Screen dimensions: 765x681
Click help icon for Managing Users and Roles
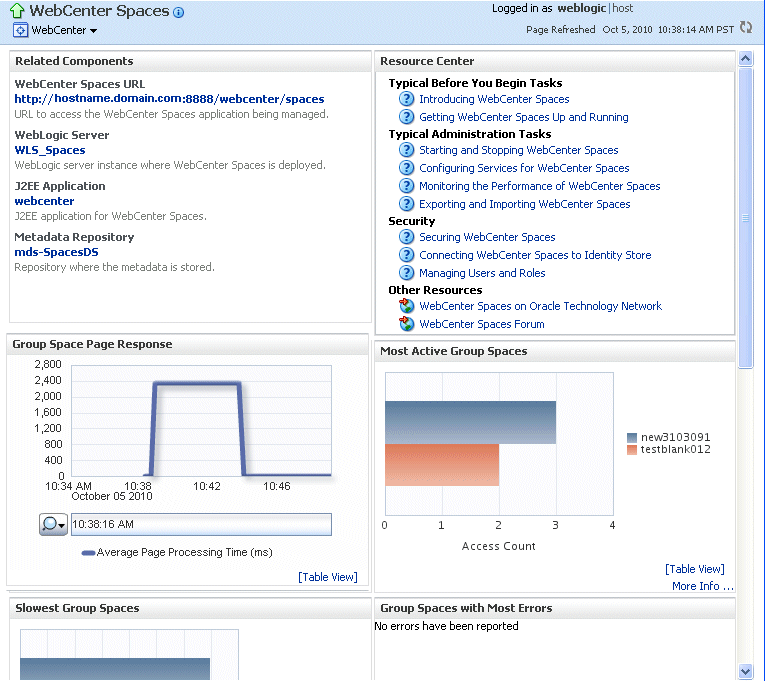coord(406,273)
